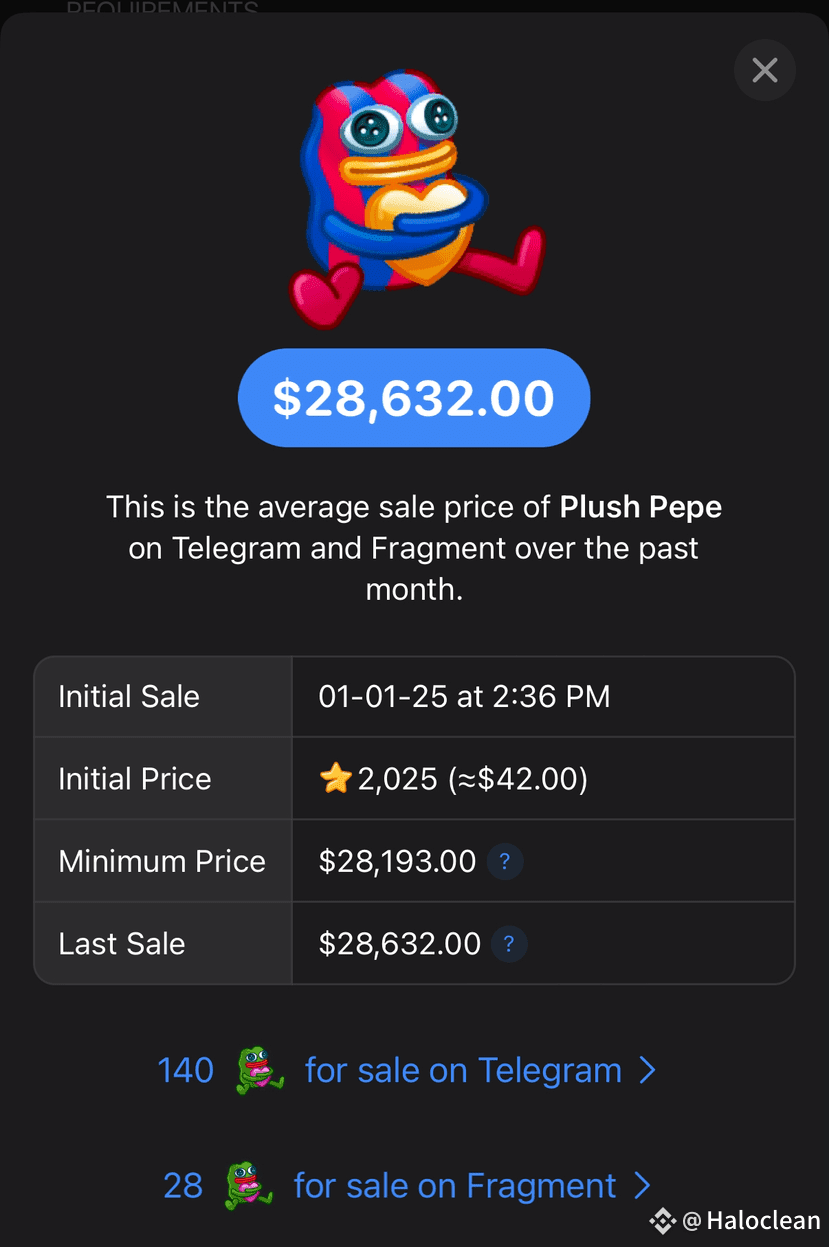
Task: Open help icon beside Minimum Price
Action: 505,861
